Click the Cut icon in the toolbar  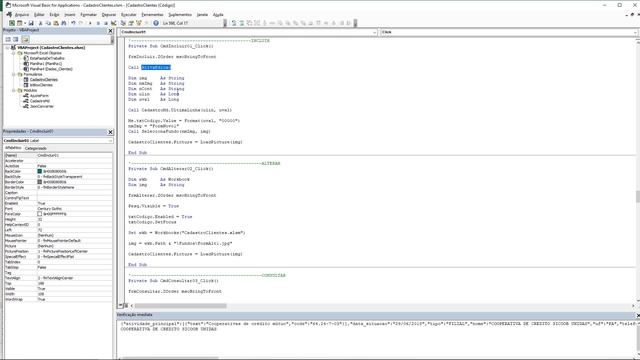click(40, 23)
